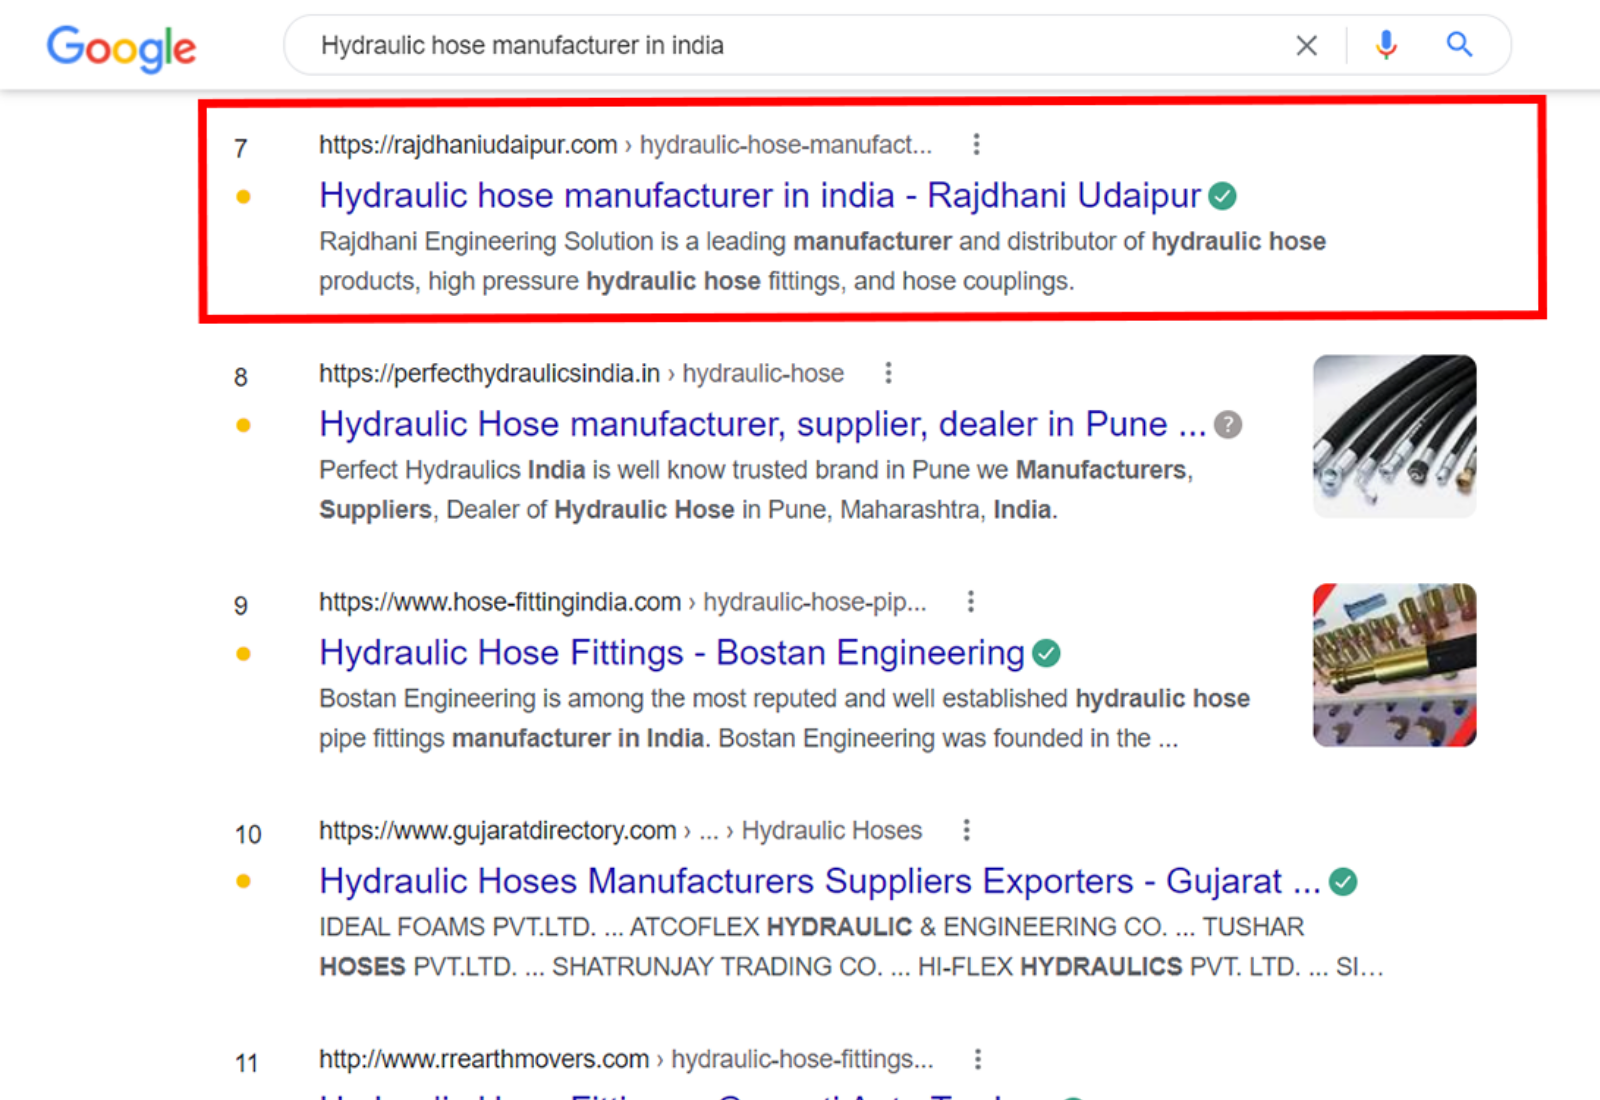
Task: Click green verified badge beside Rajdhani Udaipur
Action: (x=1222, y=196)
